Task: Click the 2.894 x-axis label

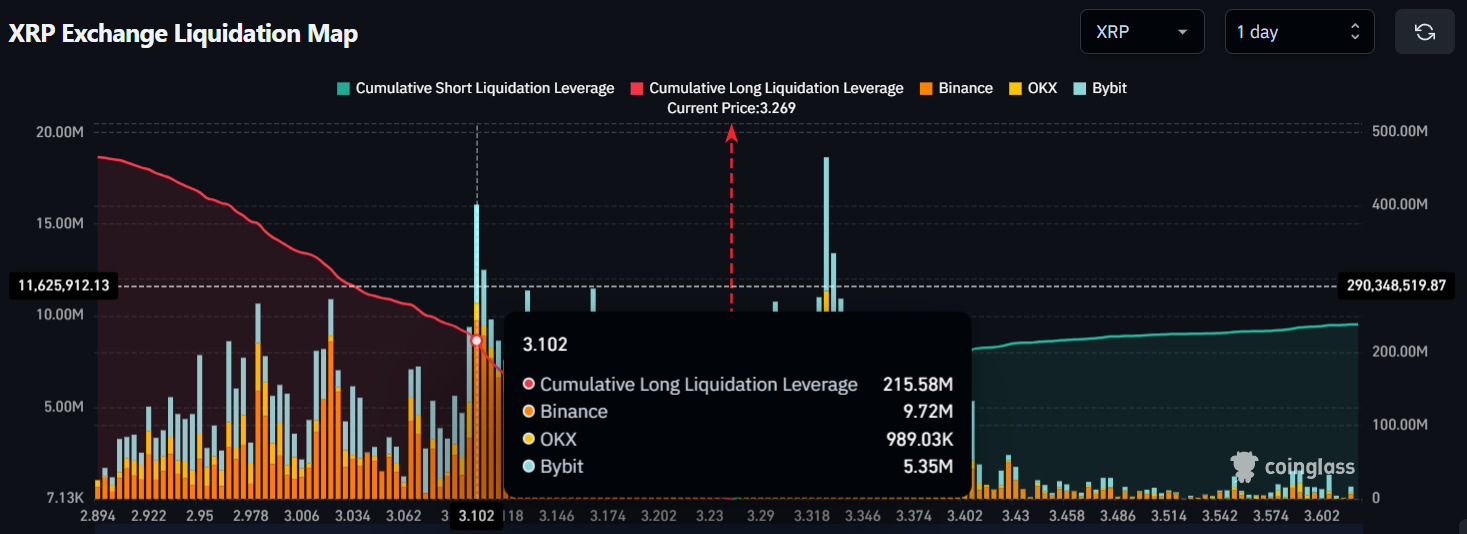Action: coord(99,516)
